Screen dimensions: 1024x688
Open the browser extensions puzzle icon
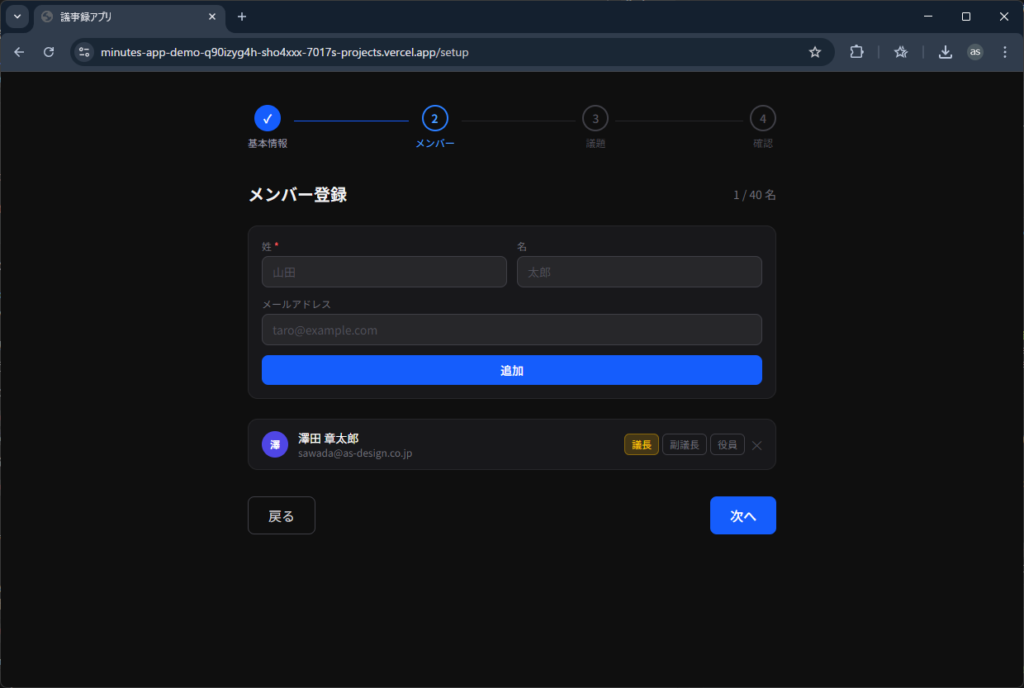pyautogui.click(x=856, y=52)
